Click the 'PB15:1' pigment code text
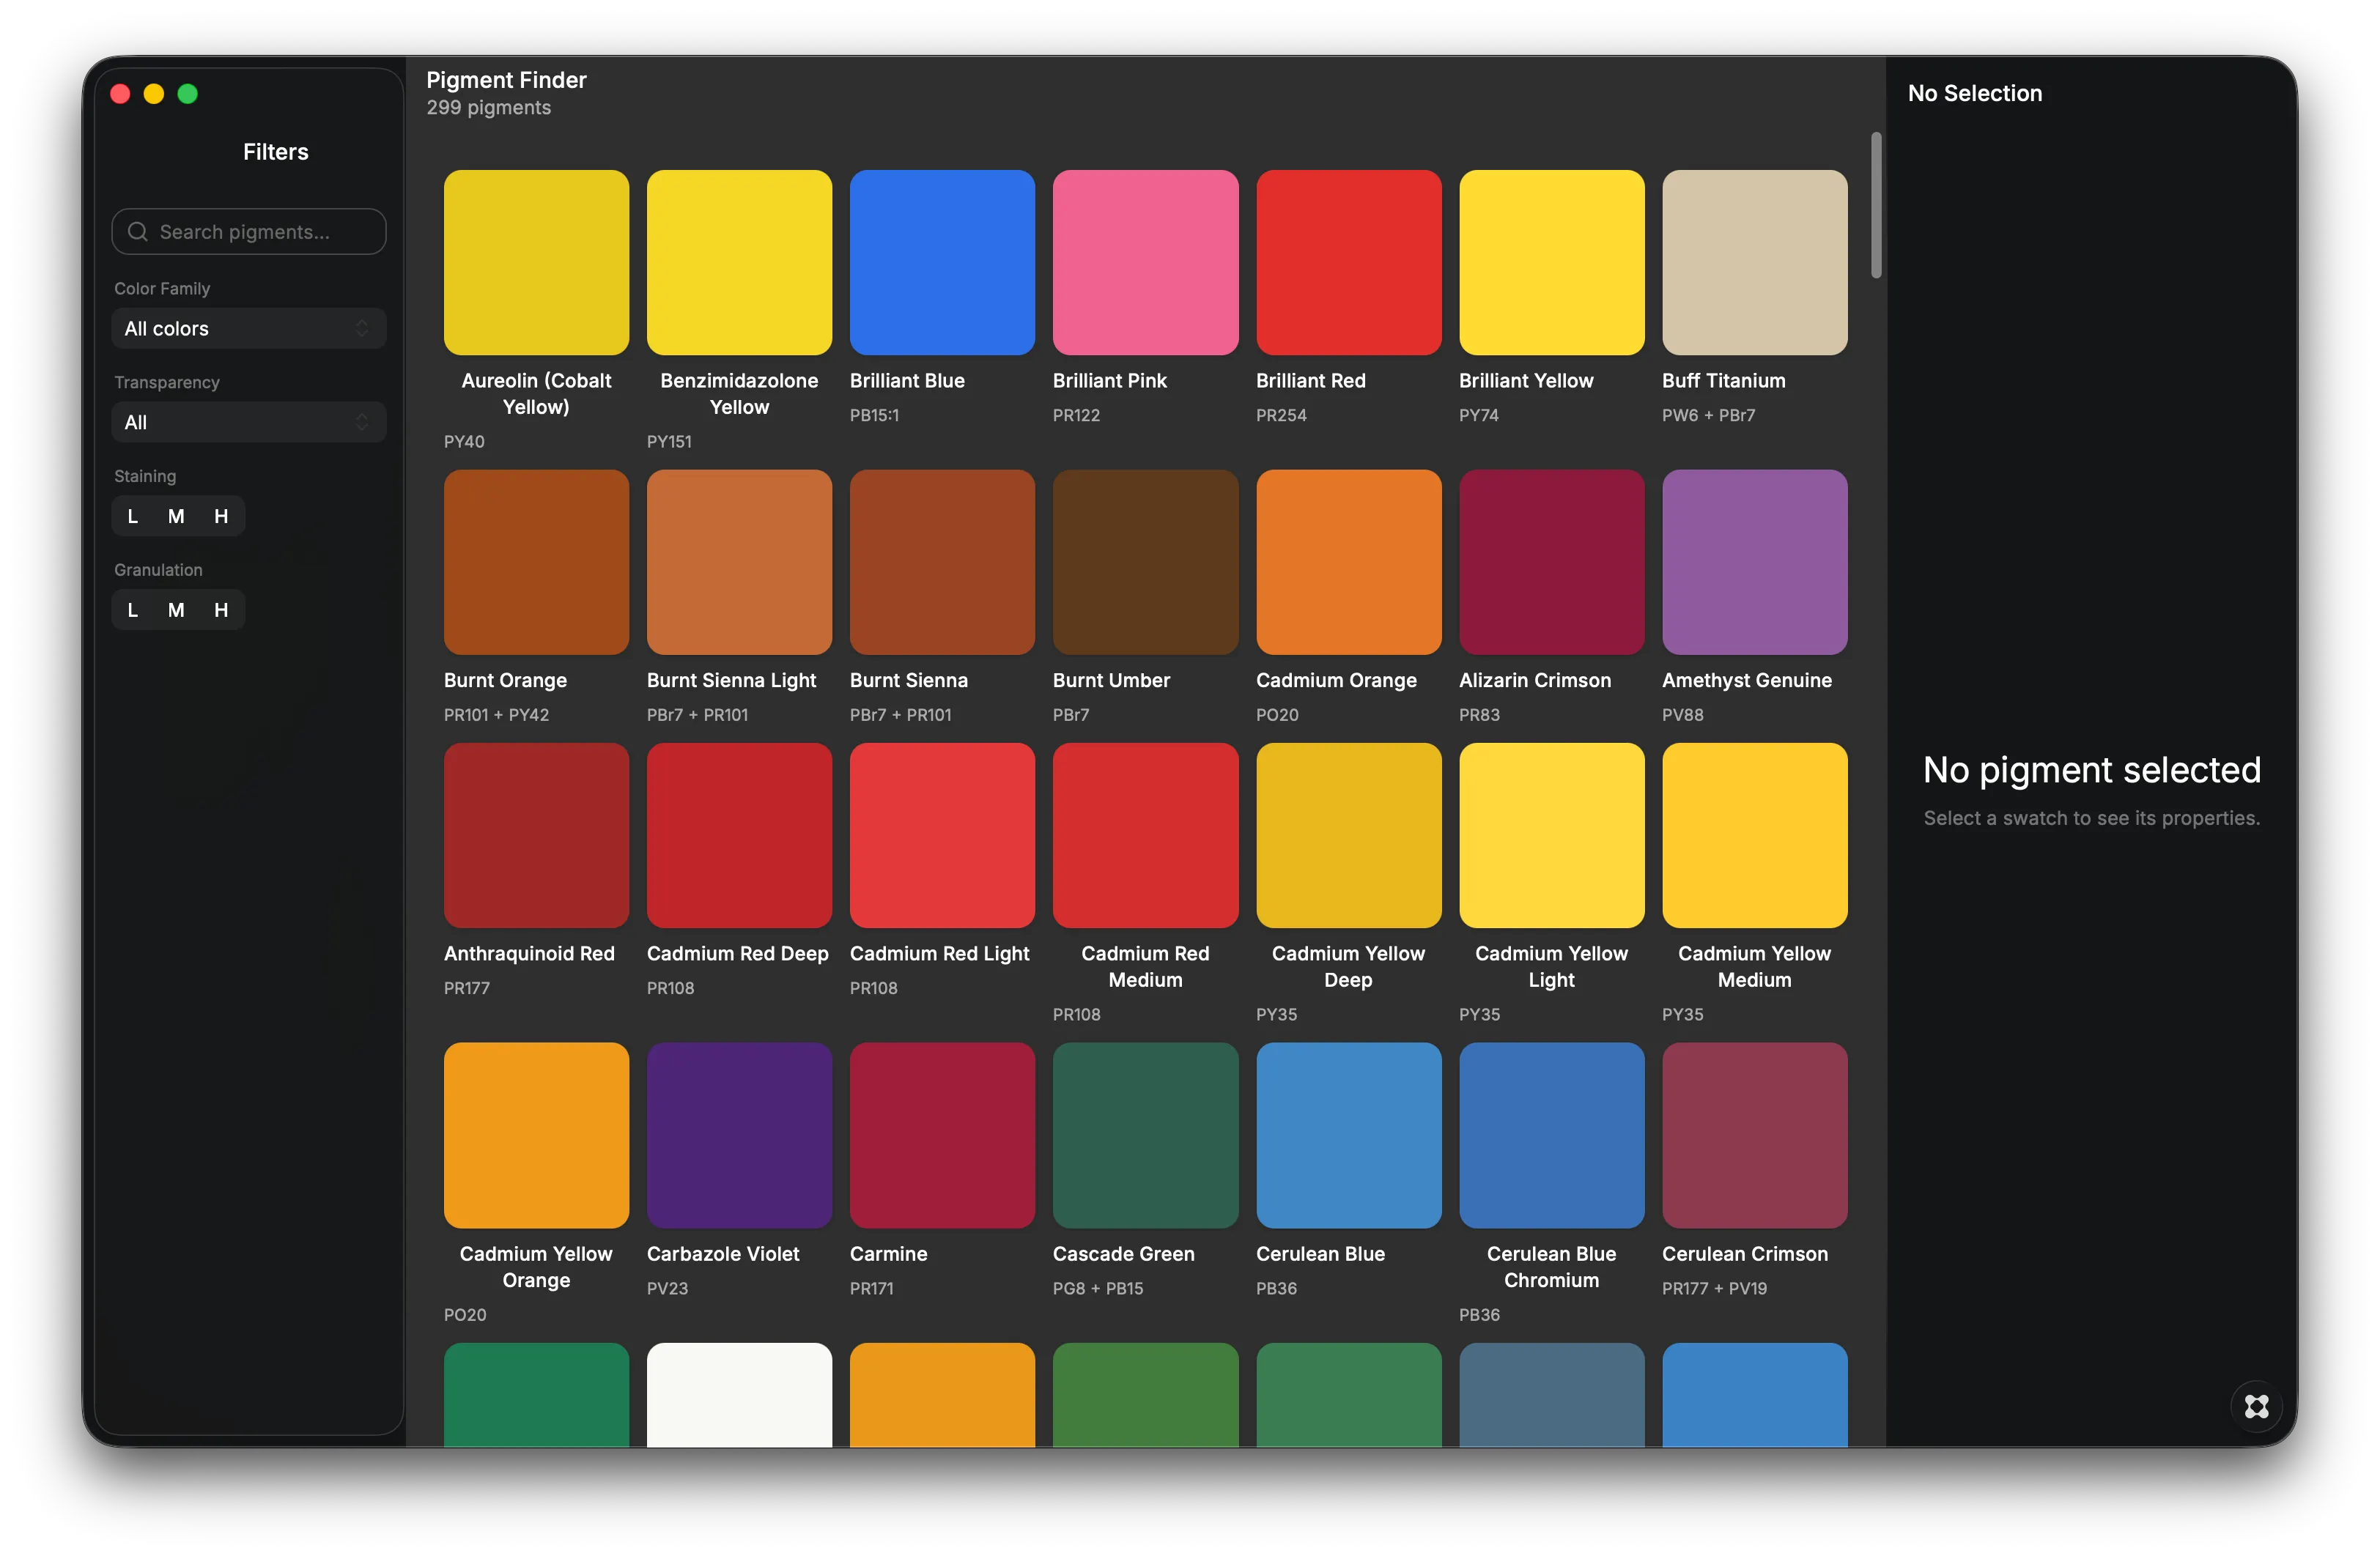 874,415
